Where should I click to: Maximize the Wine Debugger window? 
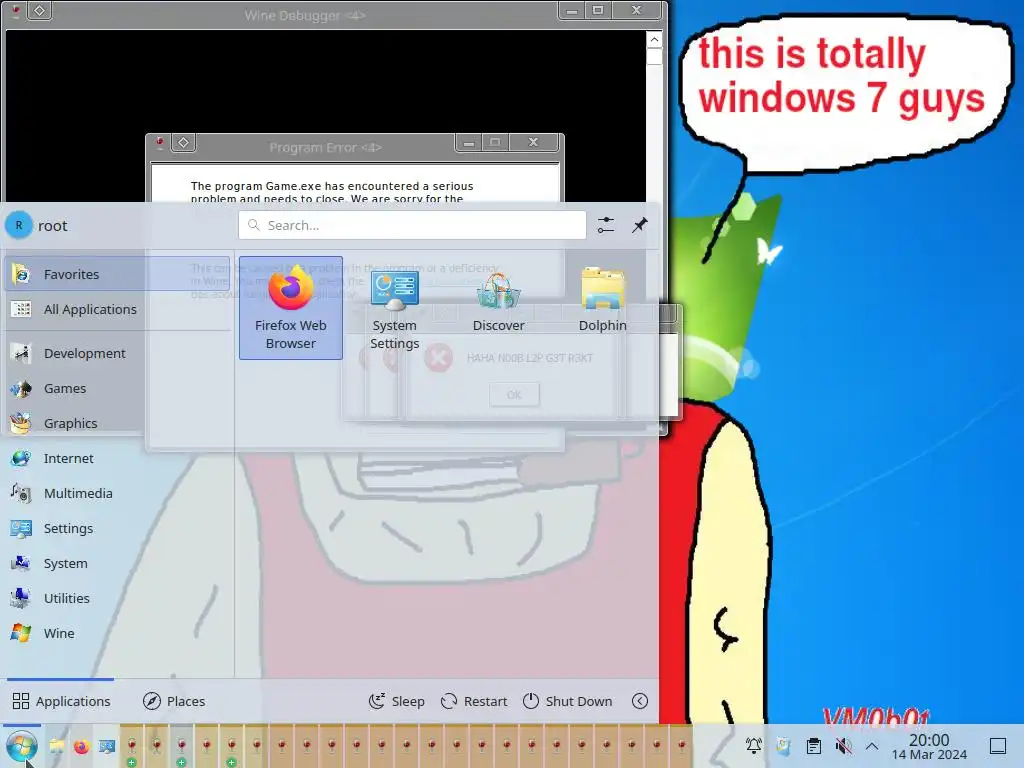(598, 10)
